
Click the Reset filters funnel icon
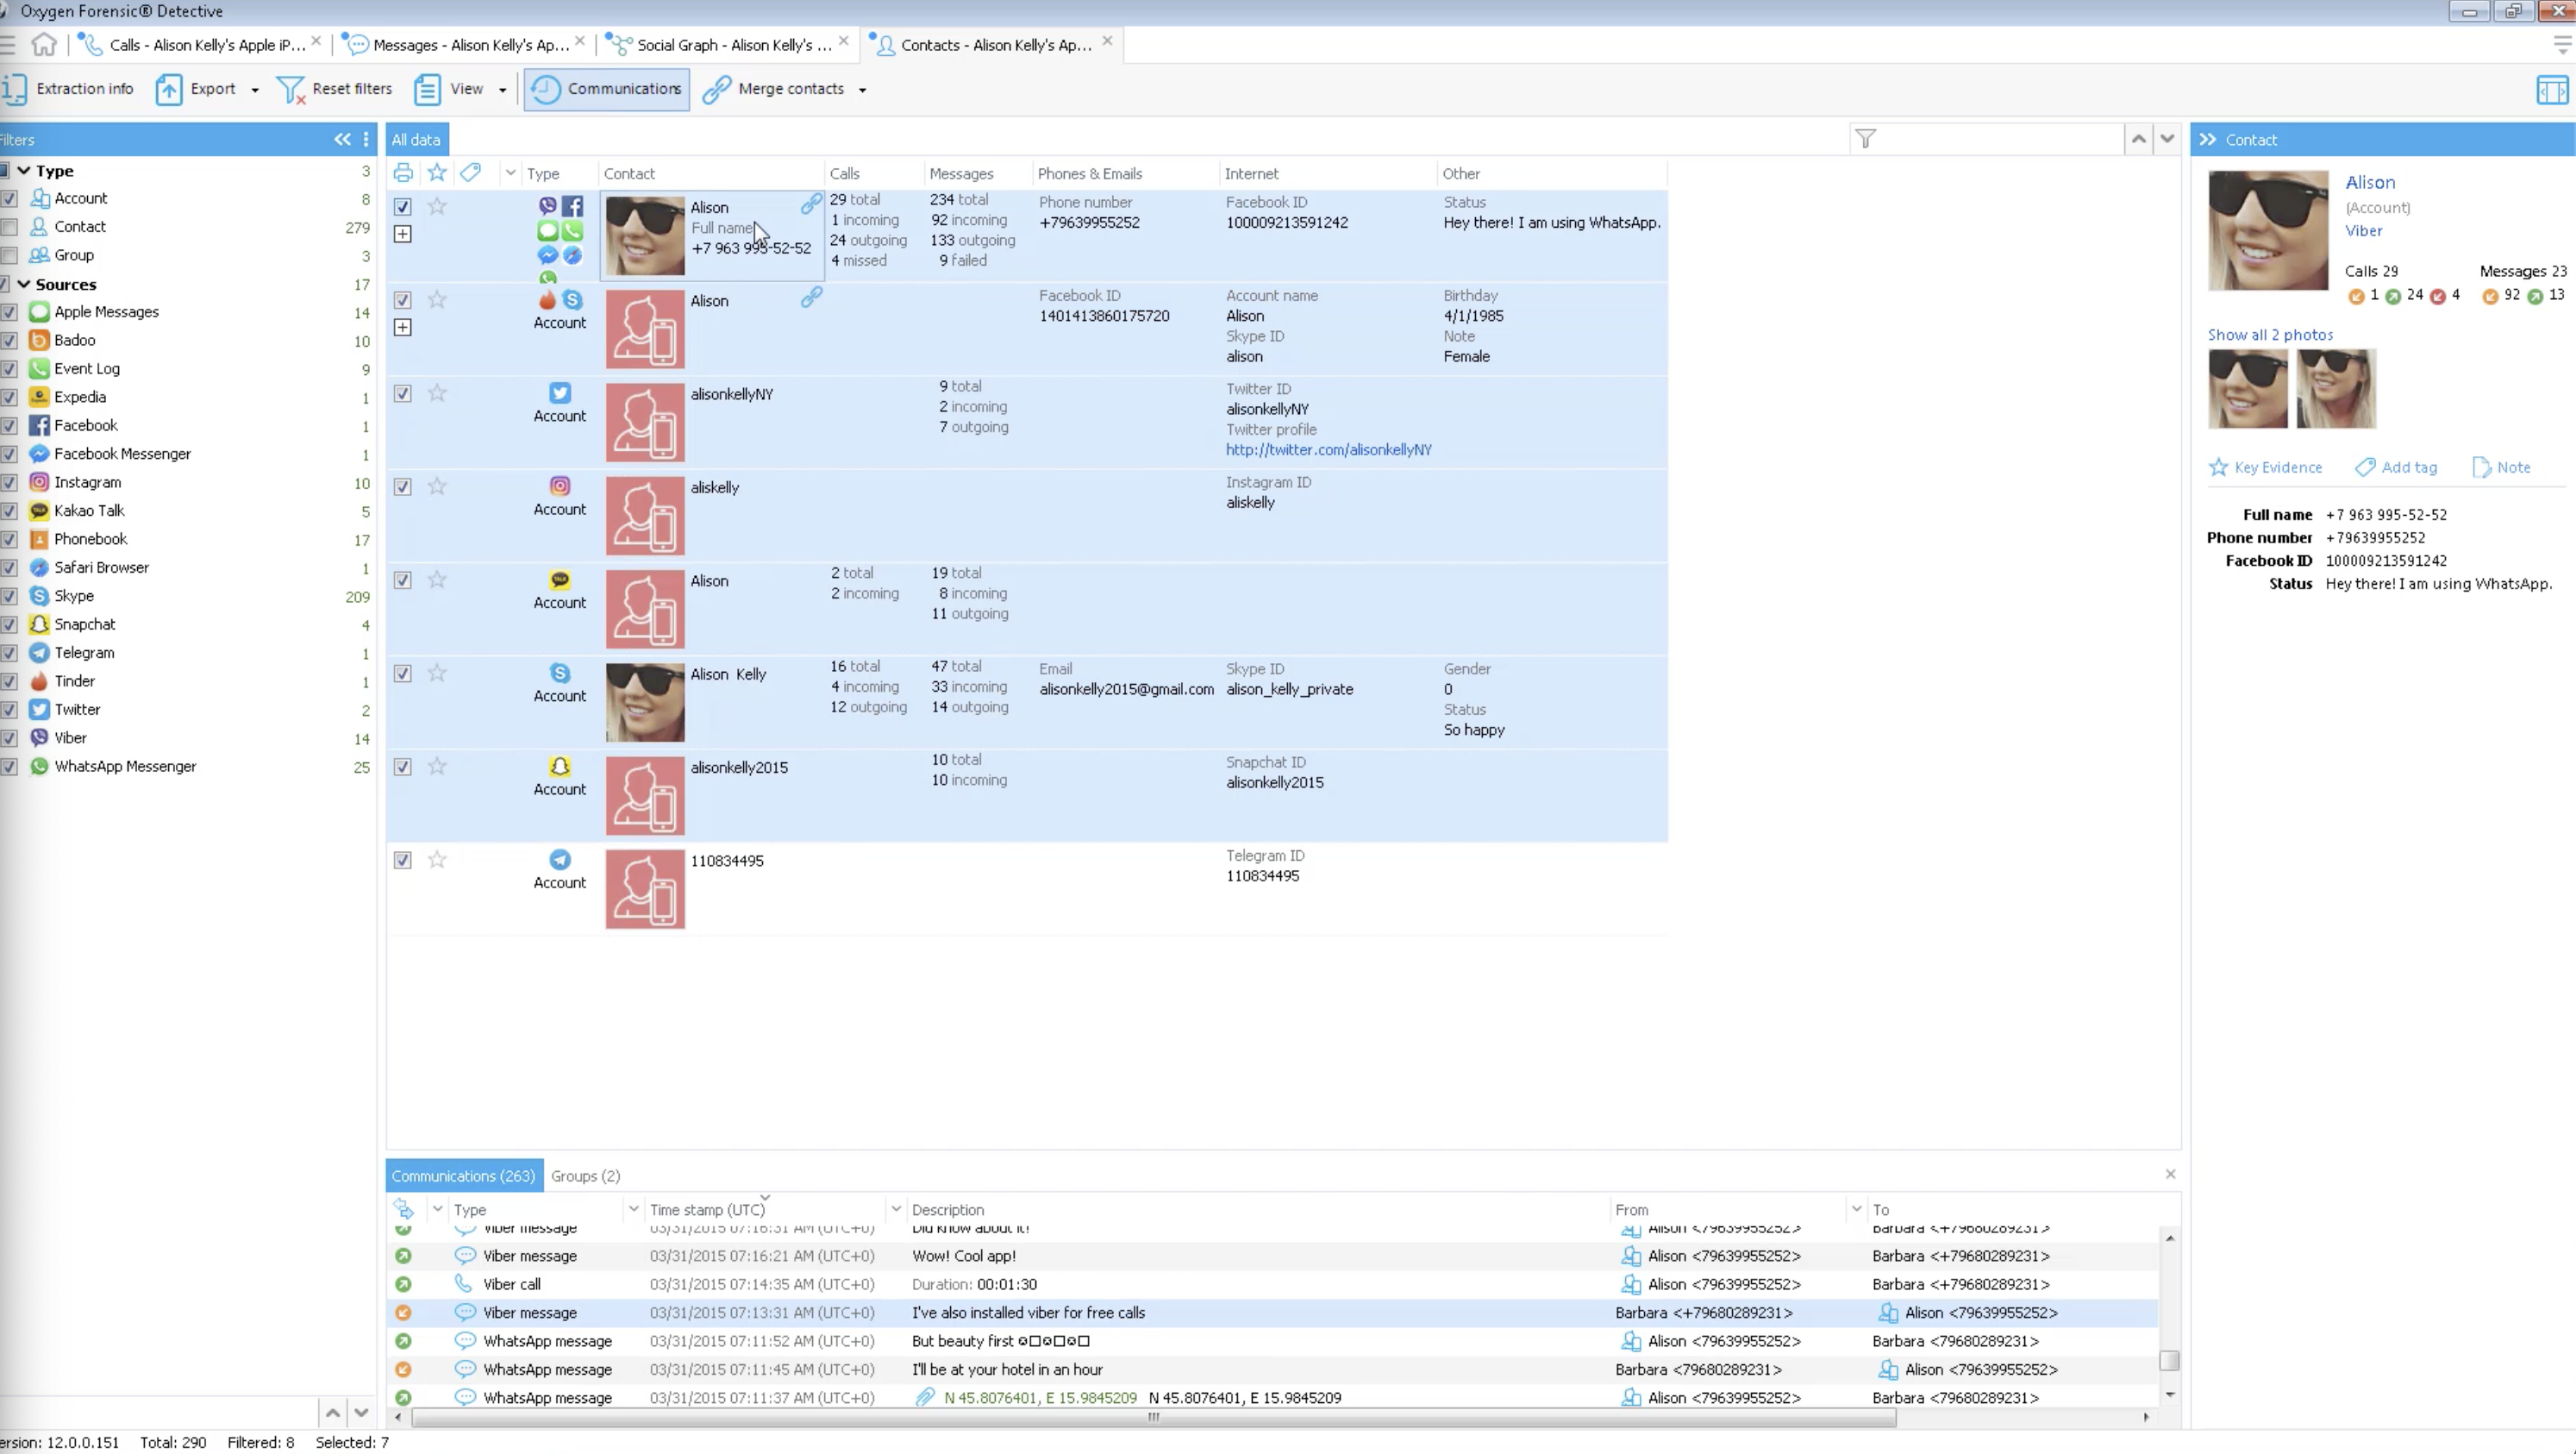pos(290,89)
